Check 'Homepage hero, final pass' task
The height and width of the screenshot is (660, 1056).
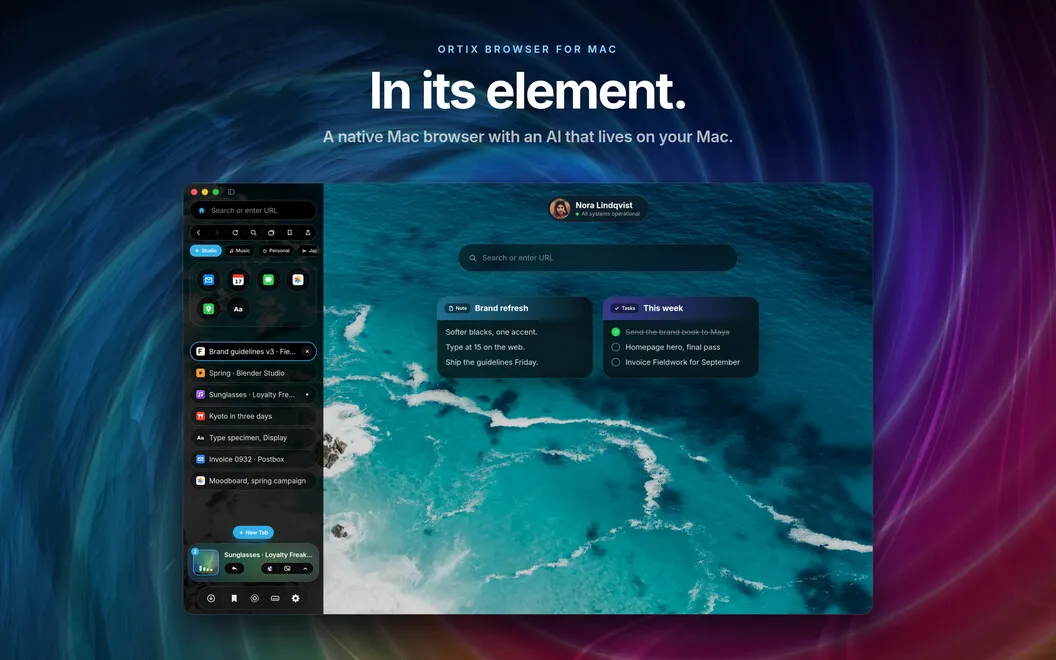[x=616, y=348]
